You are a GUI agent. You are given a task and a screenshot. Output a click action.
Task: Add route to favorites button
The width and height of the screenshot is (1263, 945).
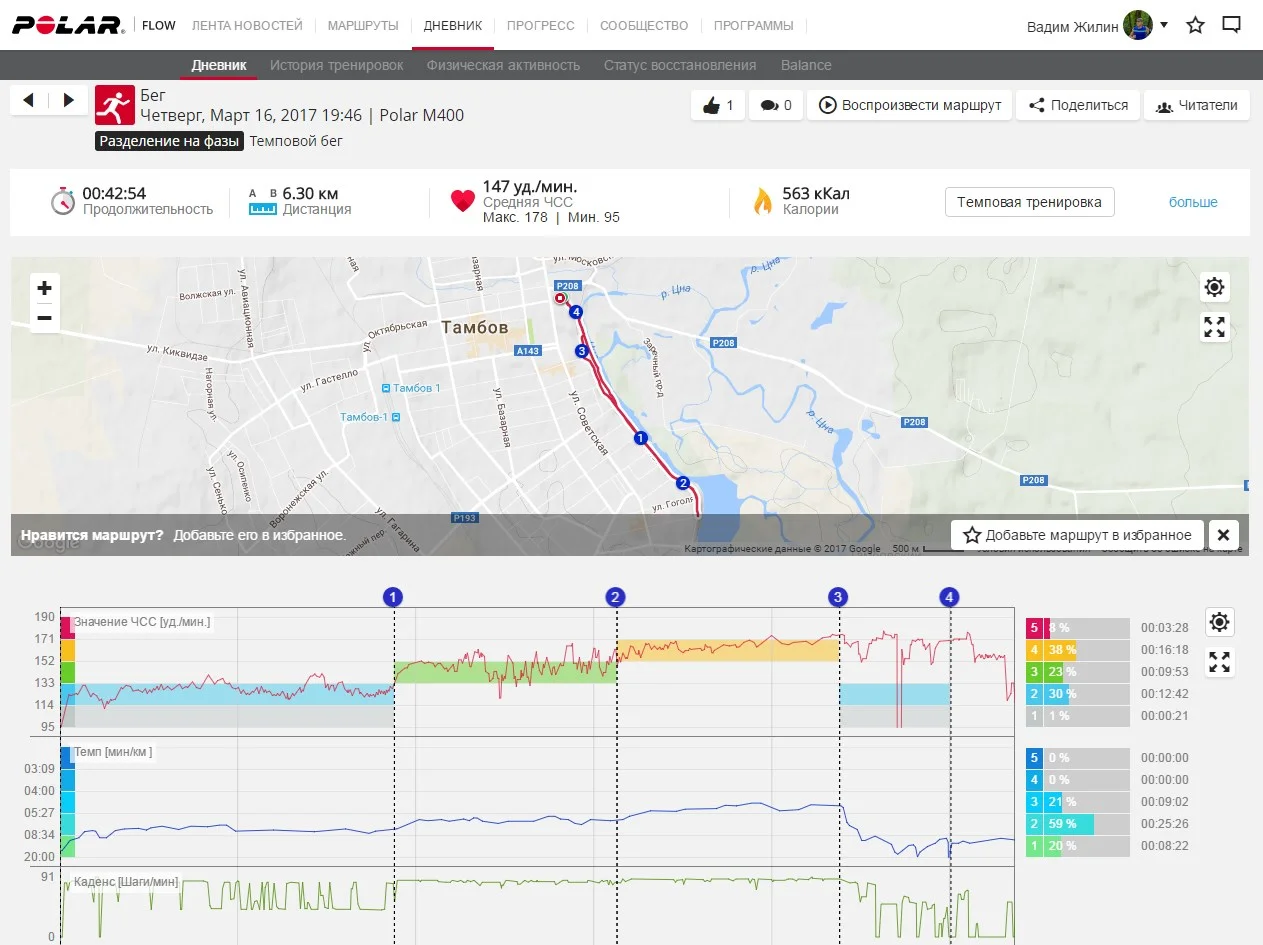tap(1077, 535)
